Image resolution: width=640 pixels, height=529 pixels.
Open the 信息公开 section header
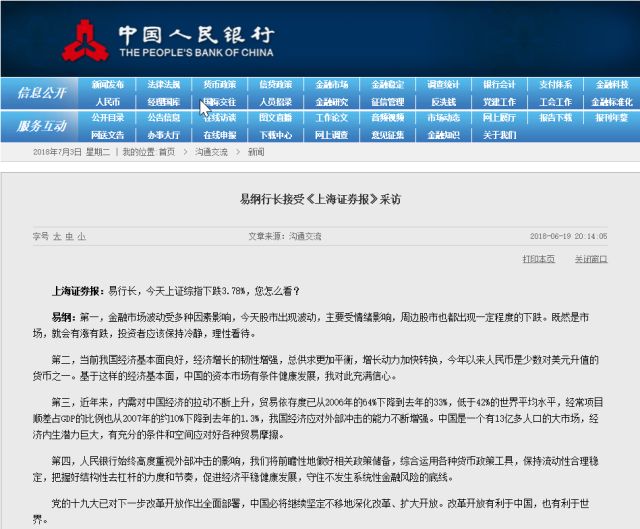tap(42, 93)
